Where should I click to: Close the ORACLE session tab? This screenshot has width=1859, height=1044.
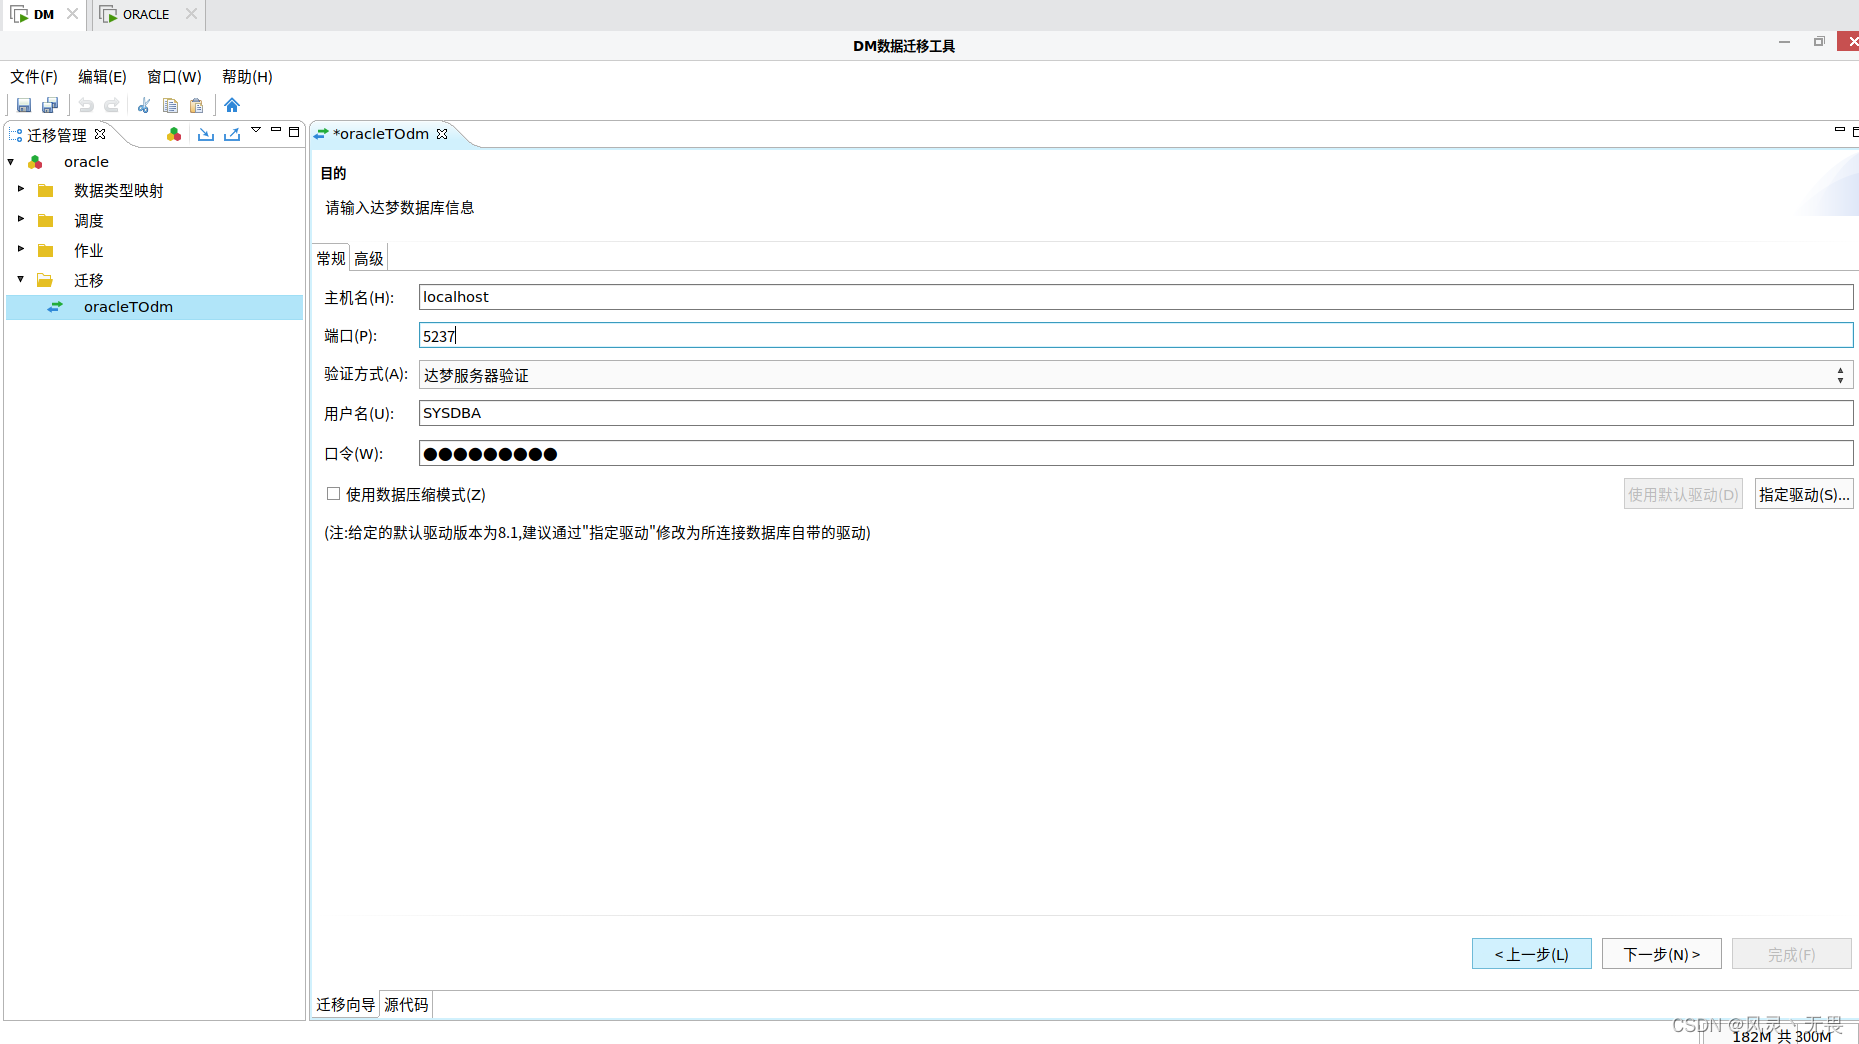[x=191, y=14]
